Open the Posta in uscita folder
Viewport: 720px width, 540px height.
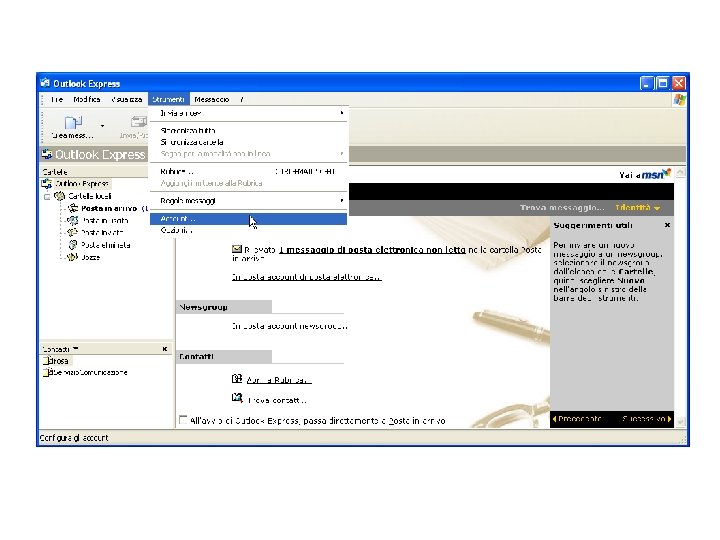click(105, 220)
